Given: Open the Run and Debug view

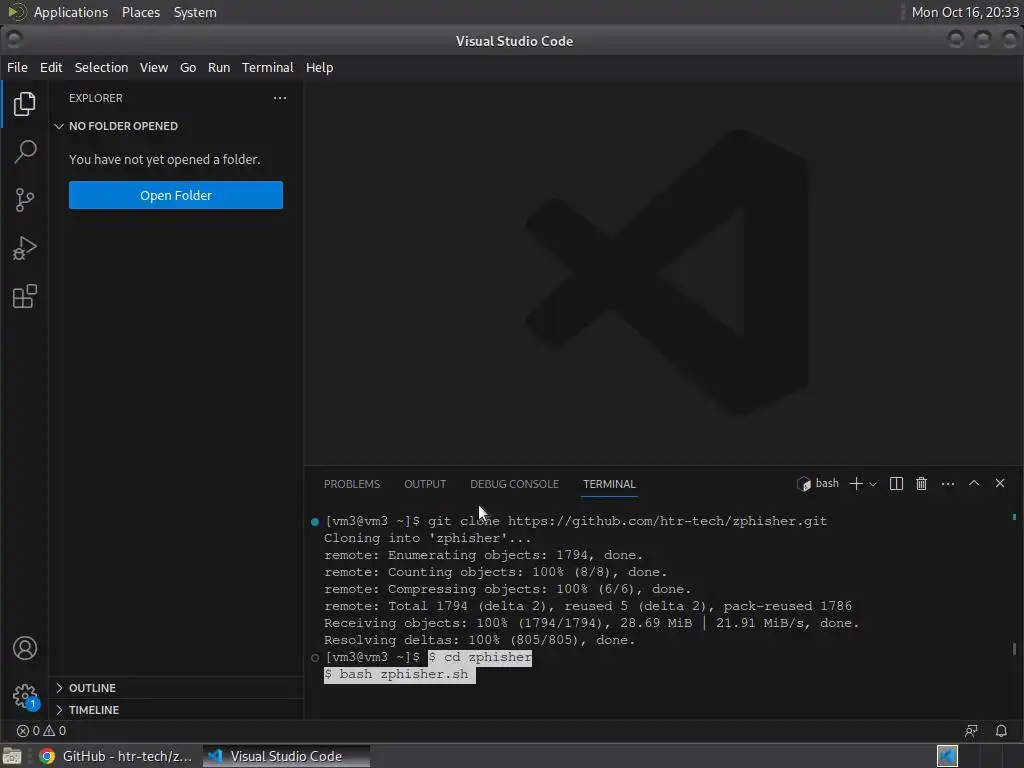Looking at the screenshot, I should (x=24, y=248).
